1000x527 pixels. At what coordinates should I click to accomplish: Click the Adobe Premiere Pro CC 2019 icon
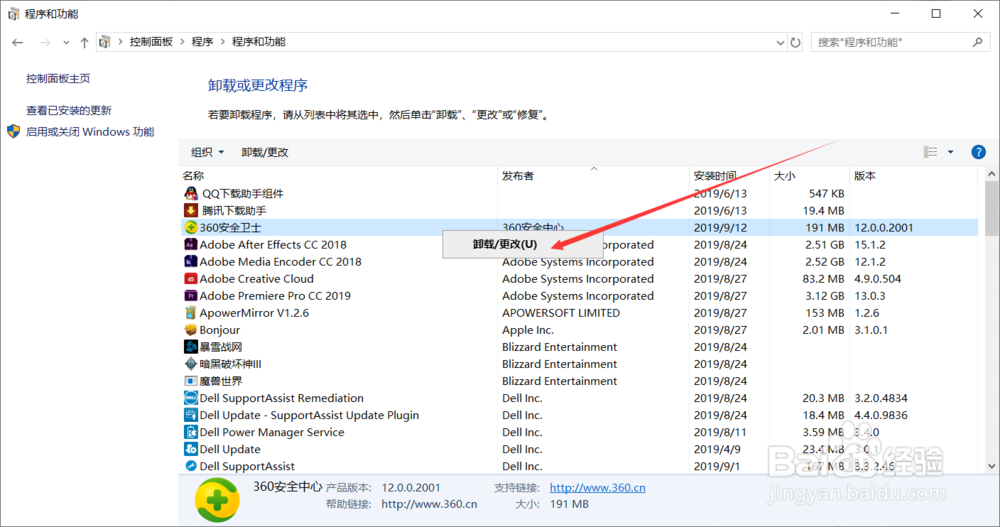(x=191, y=295)
